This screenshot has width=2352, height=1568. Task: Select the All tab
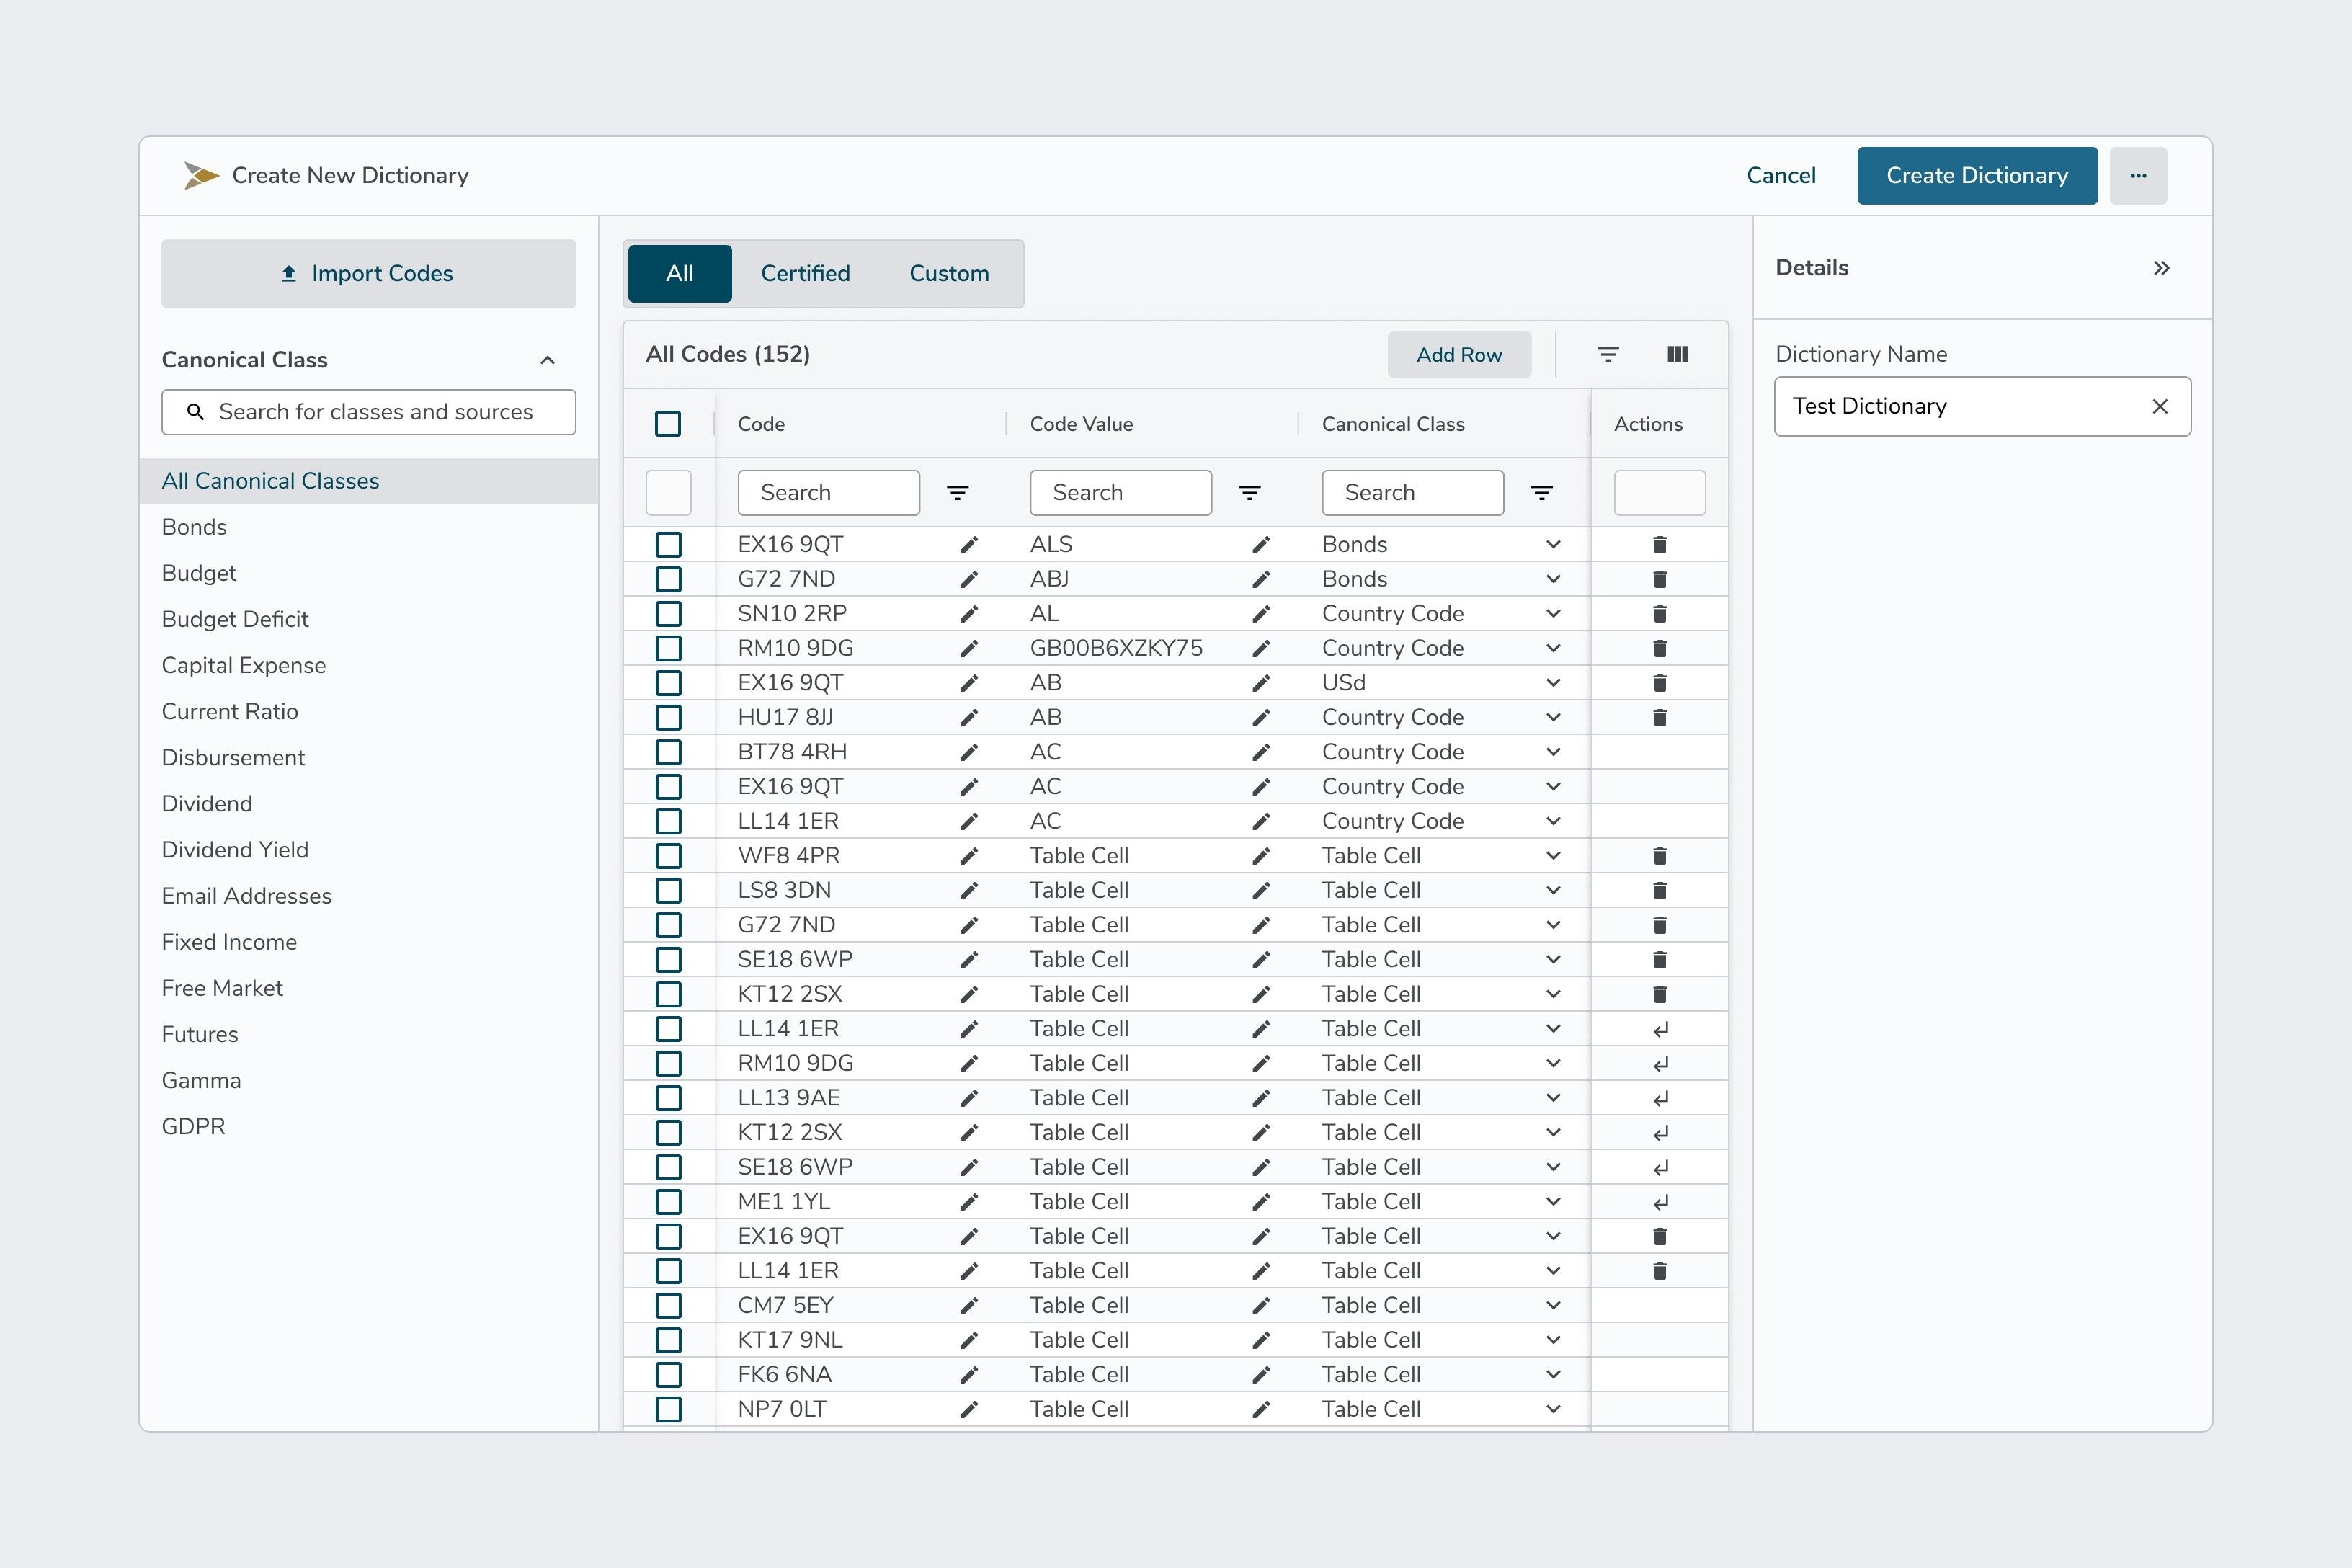[x=680, y=273]
